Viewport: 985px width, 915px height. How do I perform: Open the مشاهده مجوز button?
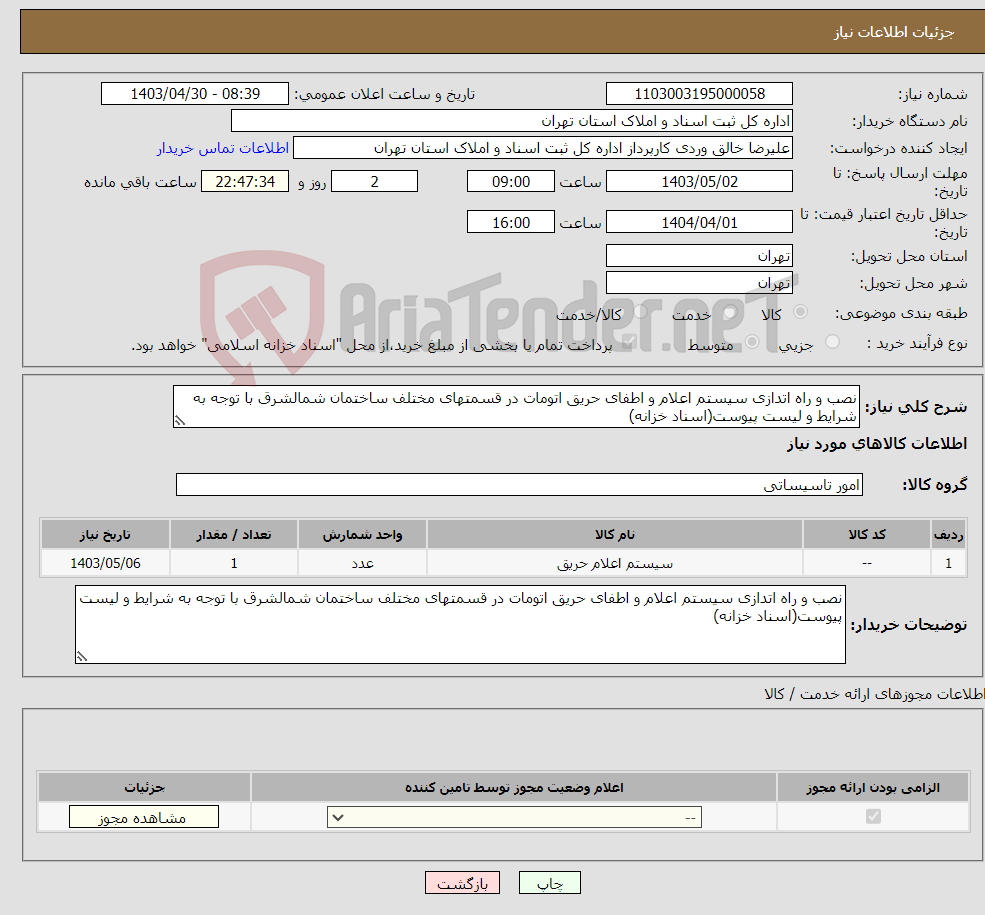point(144,817)
